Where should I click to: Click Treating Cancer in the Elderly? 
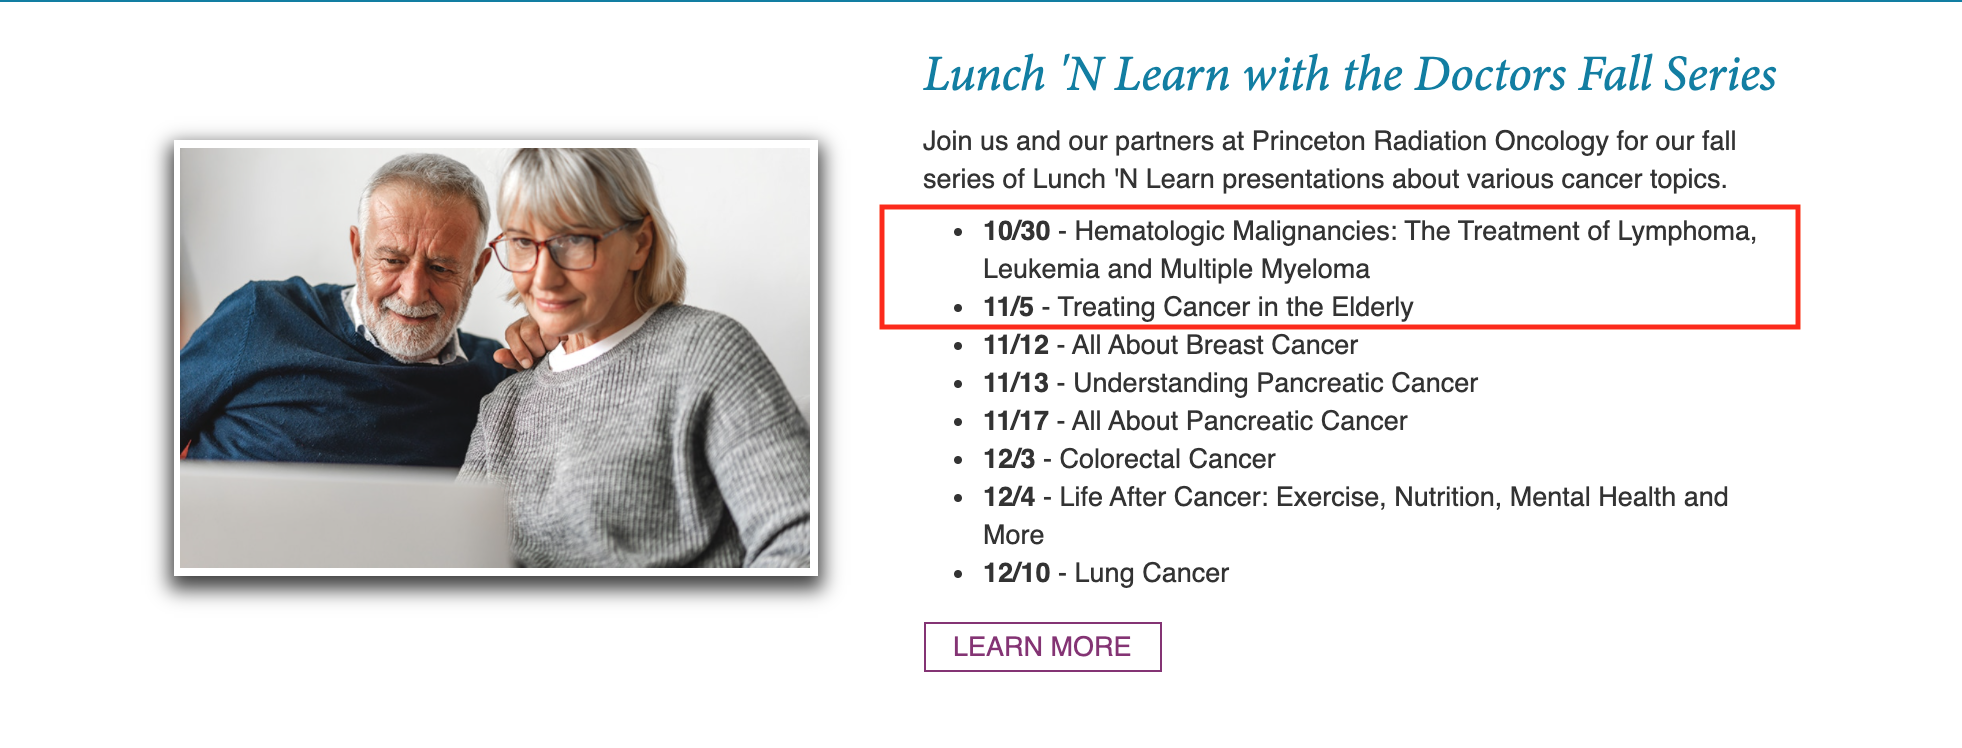(x=1235, y=307)
